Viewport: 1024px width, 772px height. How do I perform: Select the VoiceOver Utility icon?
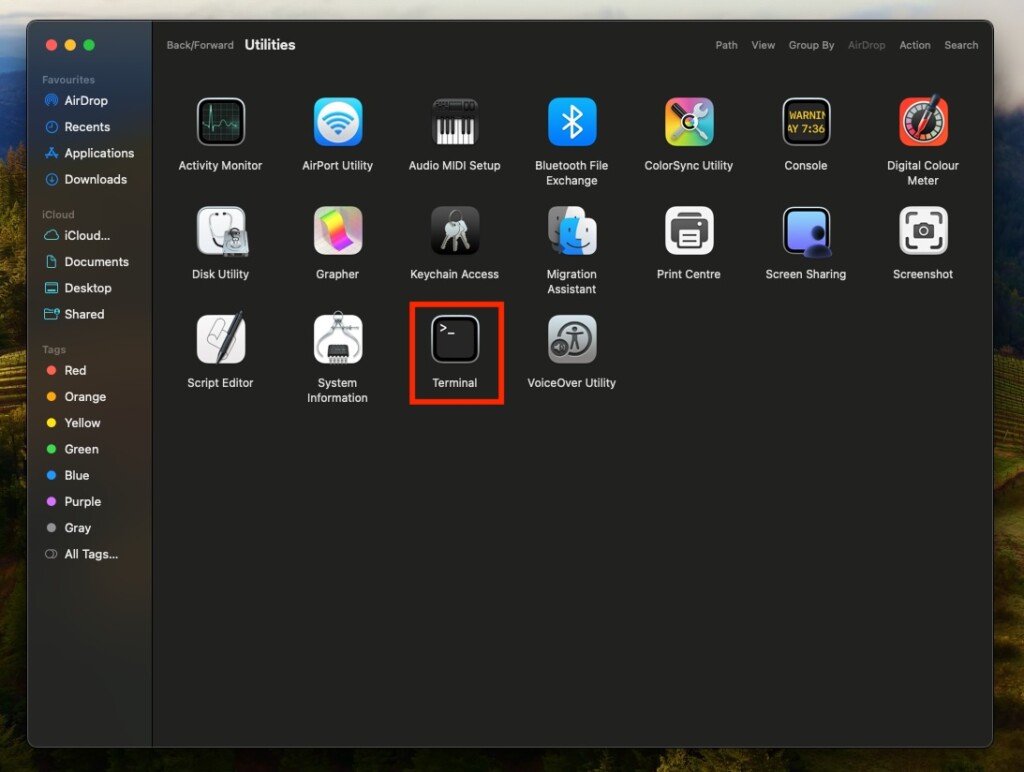(571, 340)
